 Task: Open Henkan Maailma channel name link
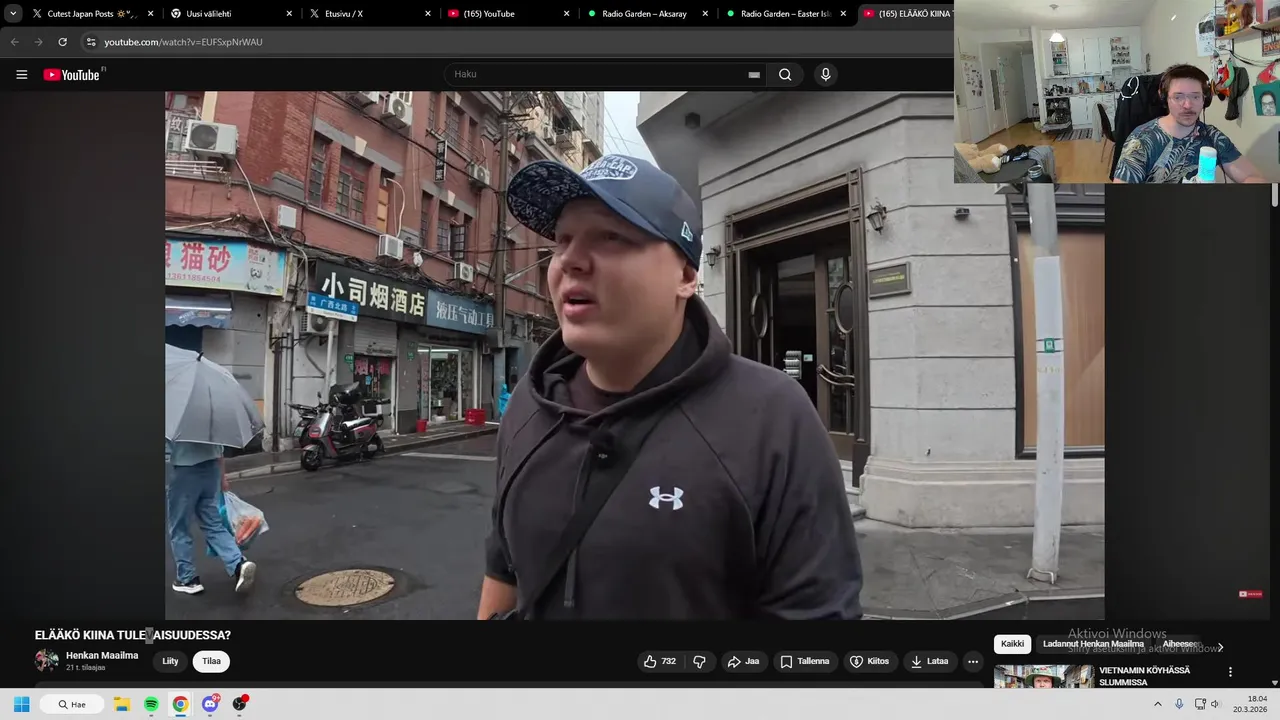click(x=102, y=655)
